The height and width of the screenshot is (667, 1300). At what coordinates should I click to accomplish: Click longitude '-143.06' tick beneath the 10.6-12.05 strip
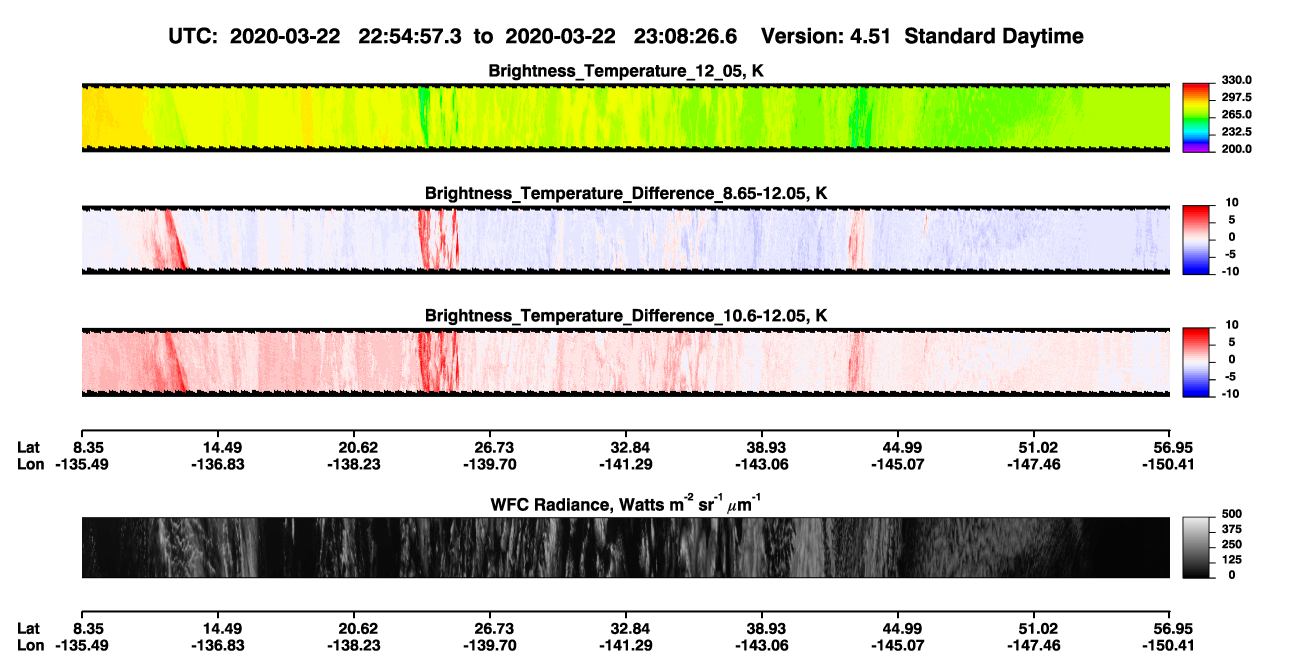coord(762,463)
